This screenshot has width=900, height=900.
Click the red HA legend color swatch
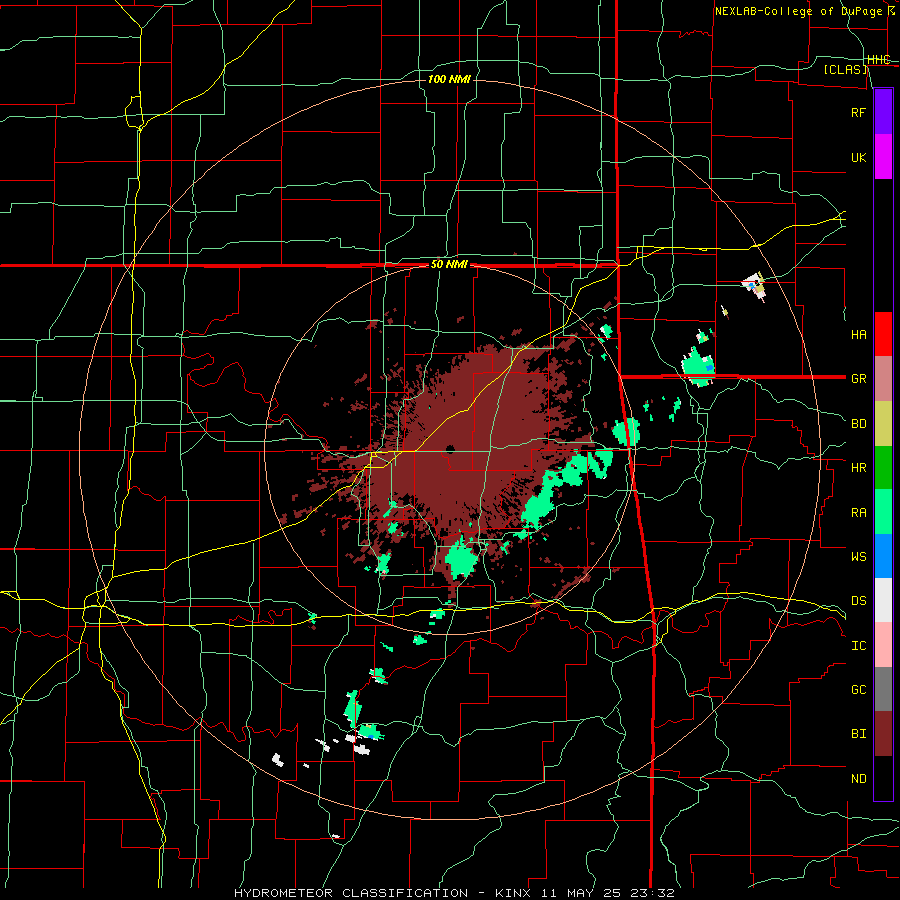coord(883,334)
